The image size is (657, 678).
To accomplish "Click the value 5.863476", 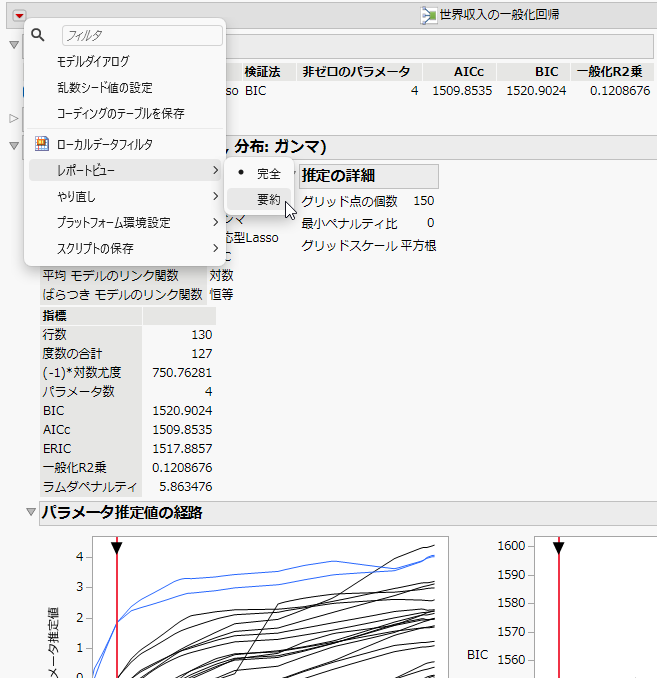I will [186, 487].
